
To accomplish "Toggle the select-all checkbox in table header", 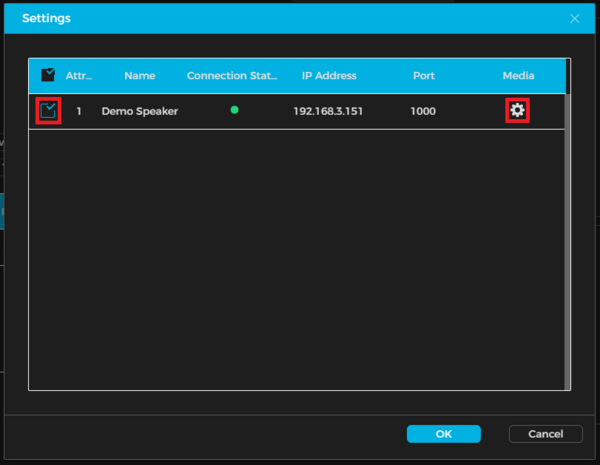I will [x=48, y=75].
